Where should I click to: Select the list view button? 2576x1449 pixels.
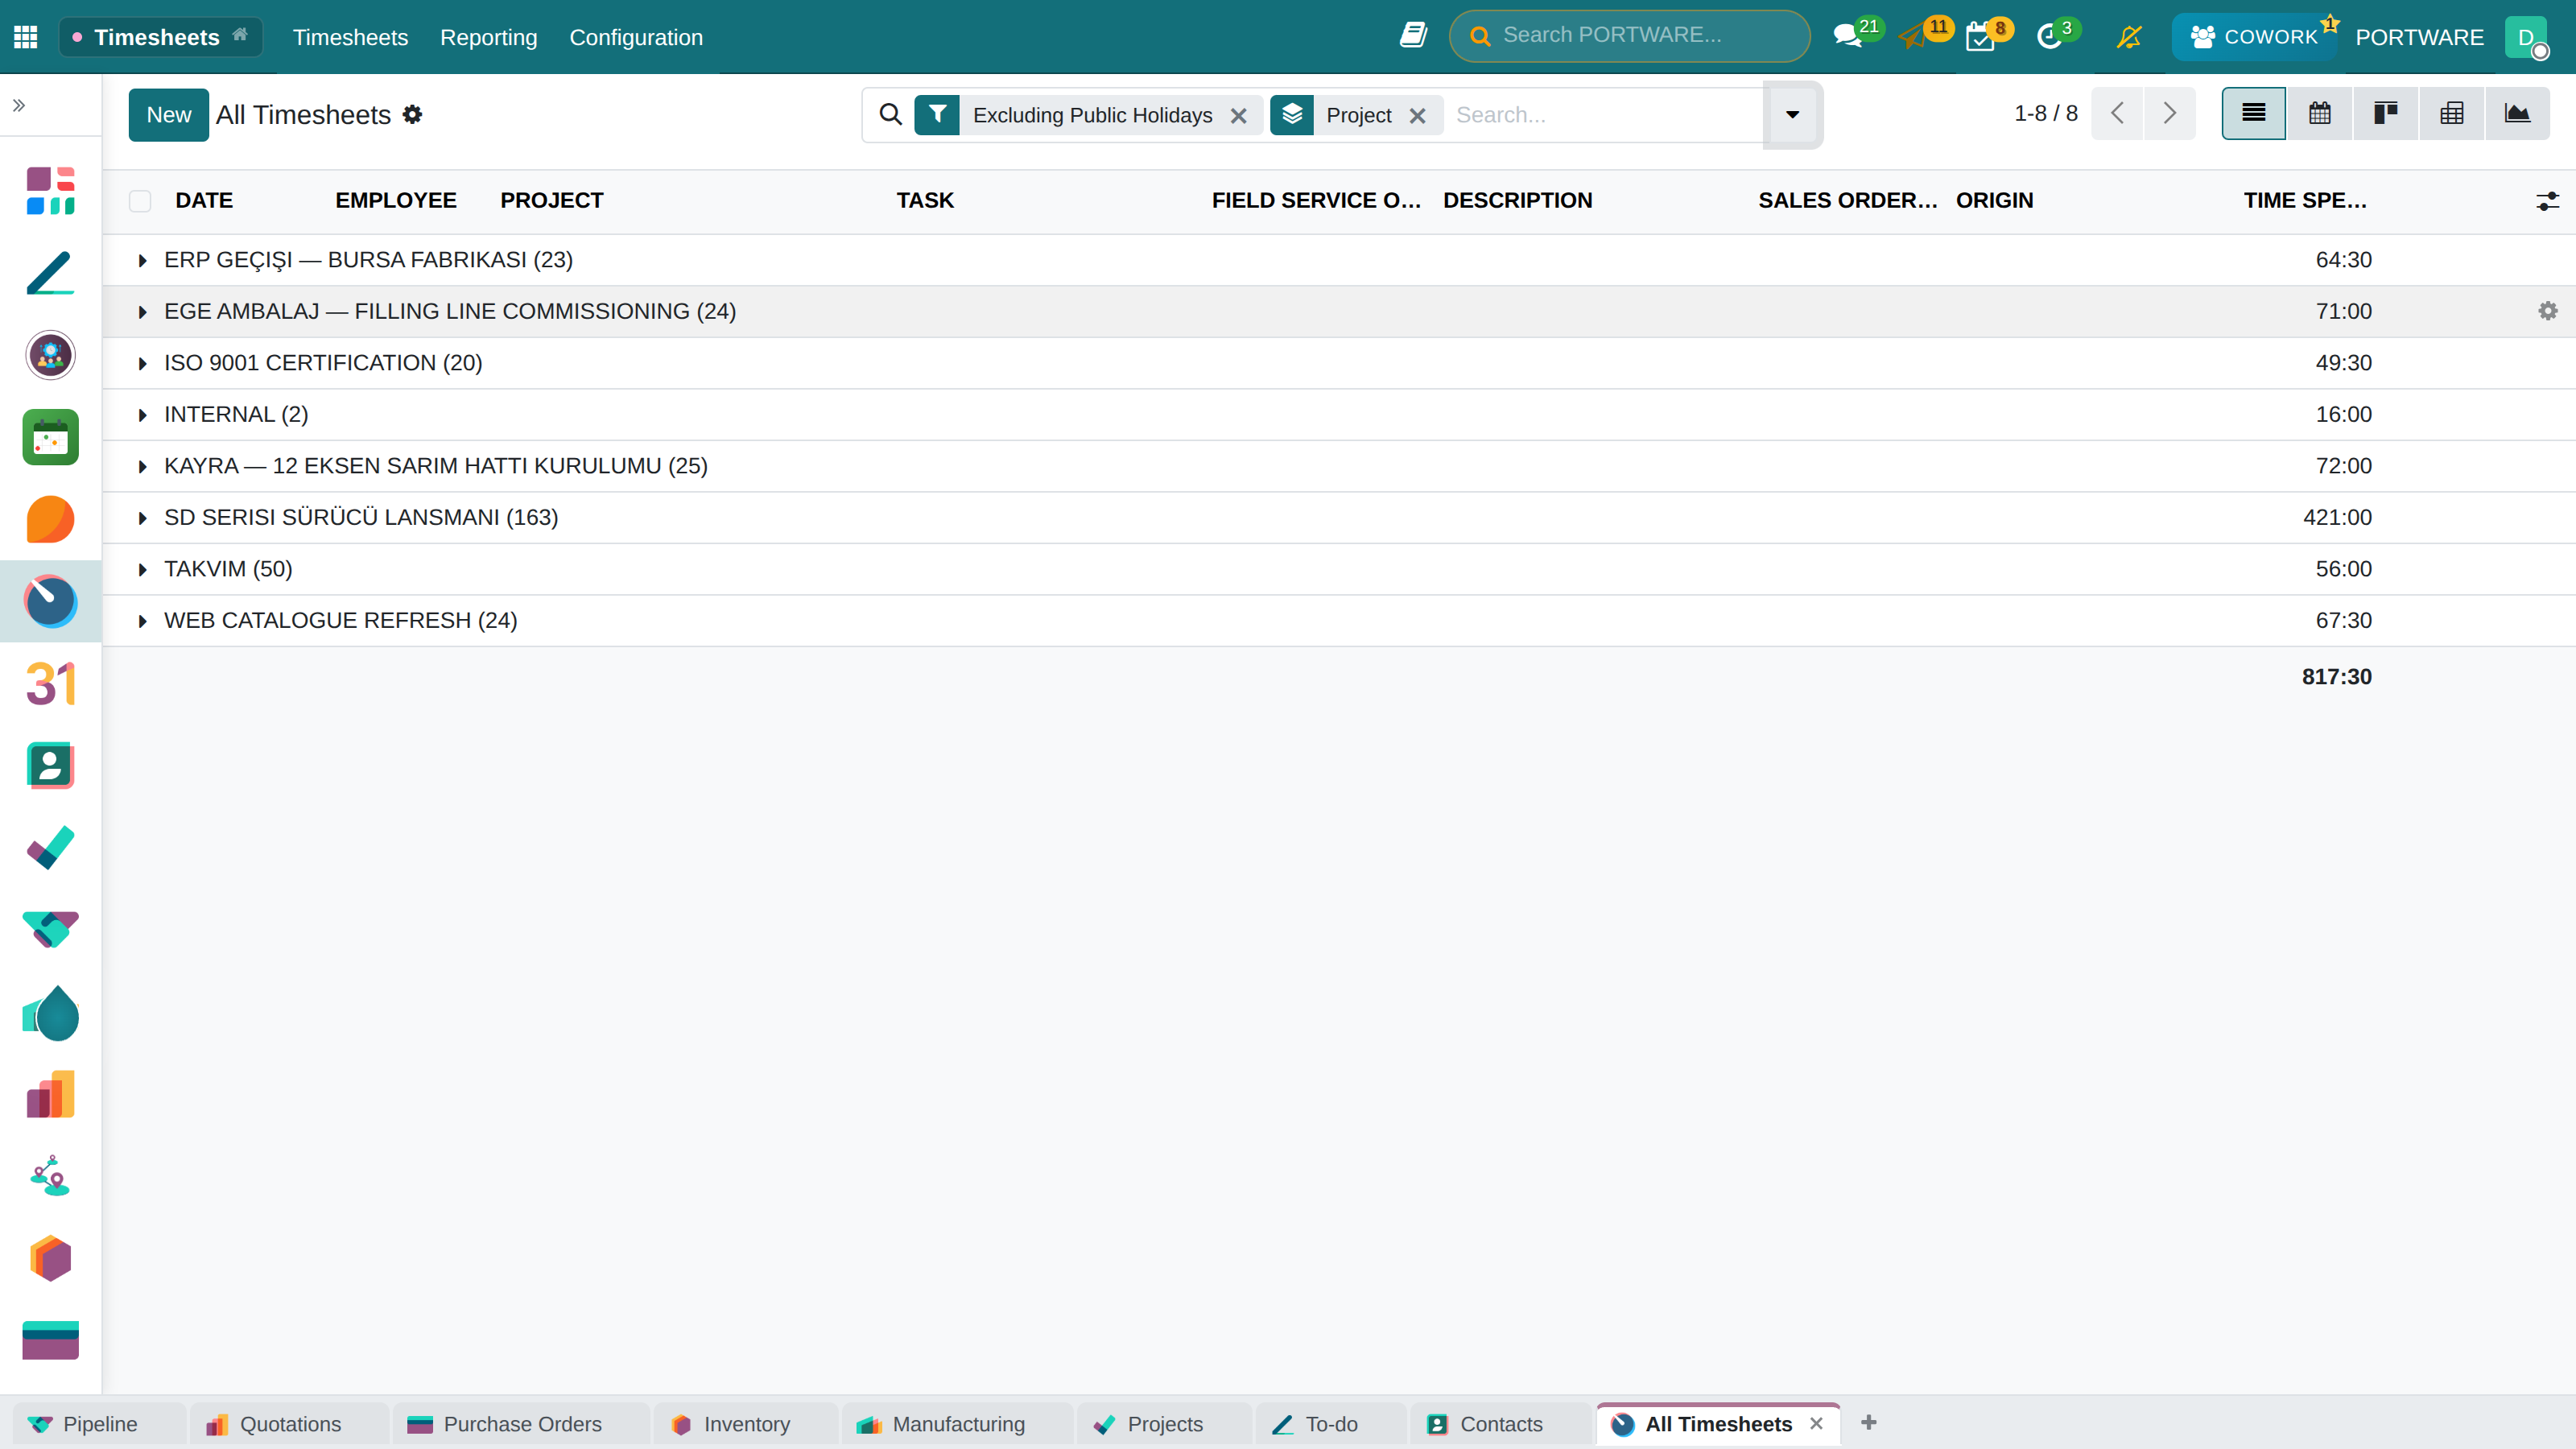2254,114
